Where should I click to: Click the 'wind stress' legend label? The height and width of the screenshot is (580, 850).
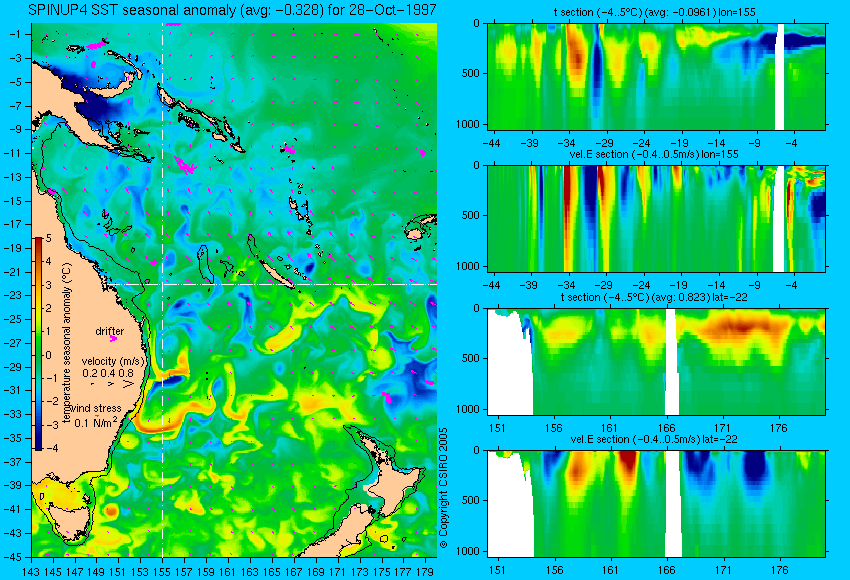[x=96, y=408]
